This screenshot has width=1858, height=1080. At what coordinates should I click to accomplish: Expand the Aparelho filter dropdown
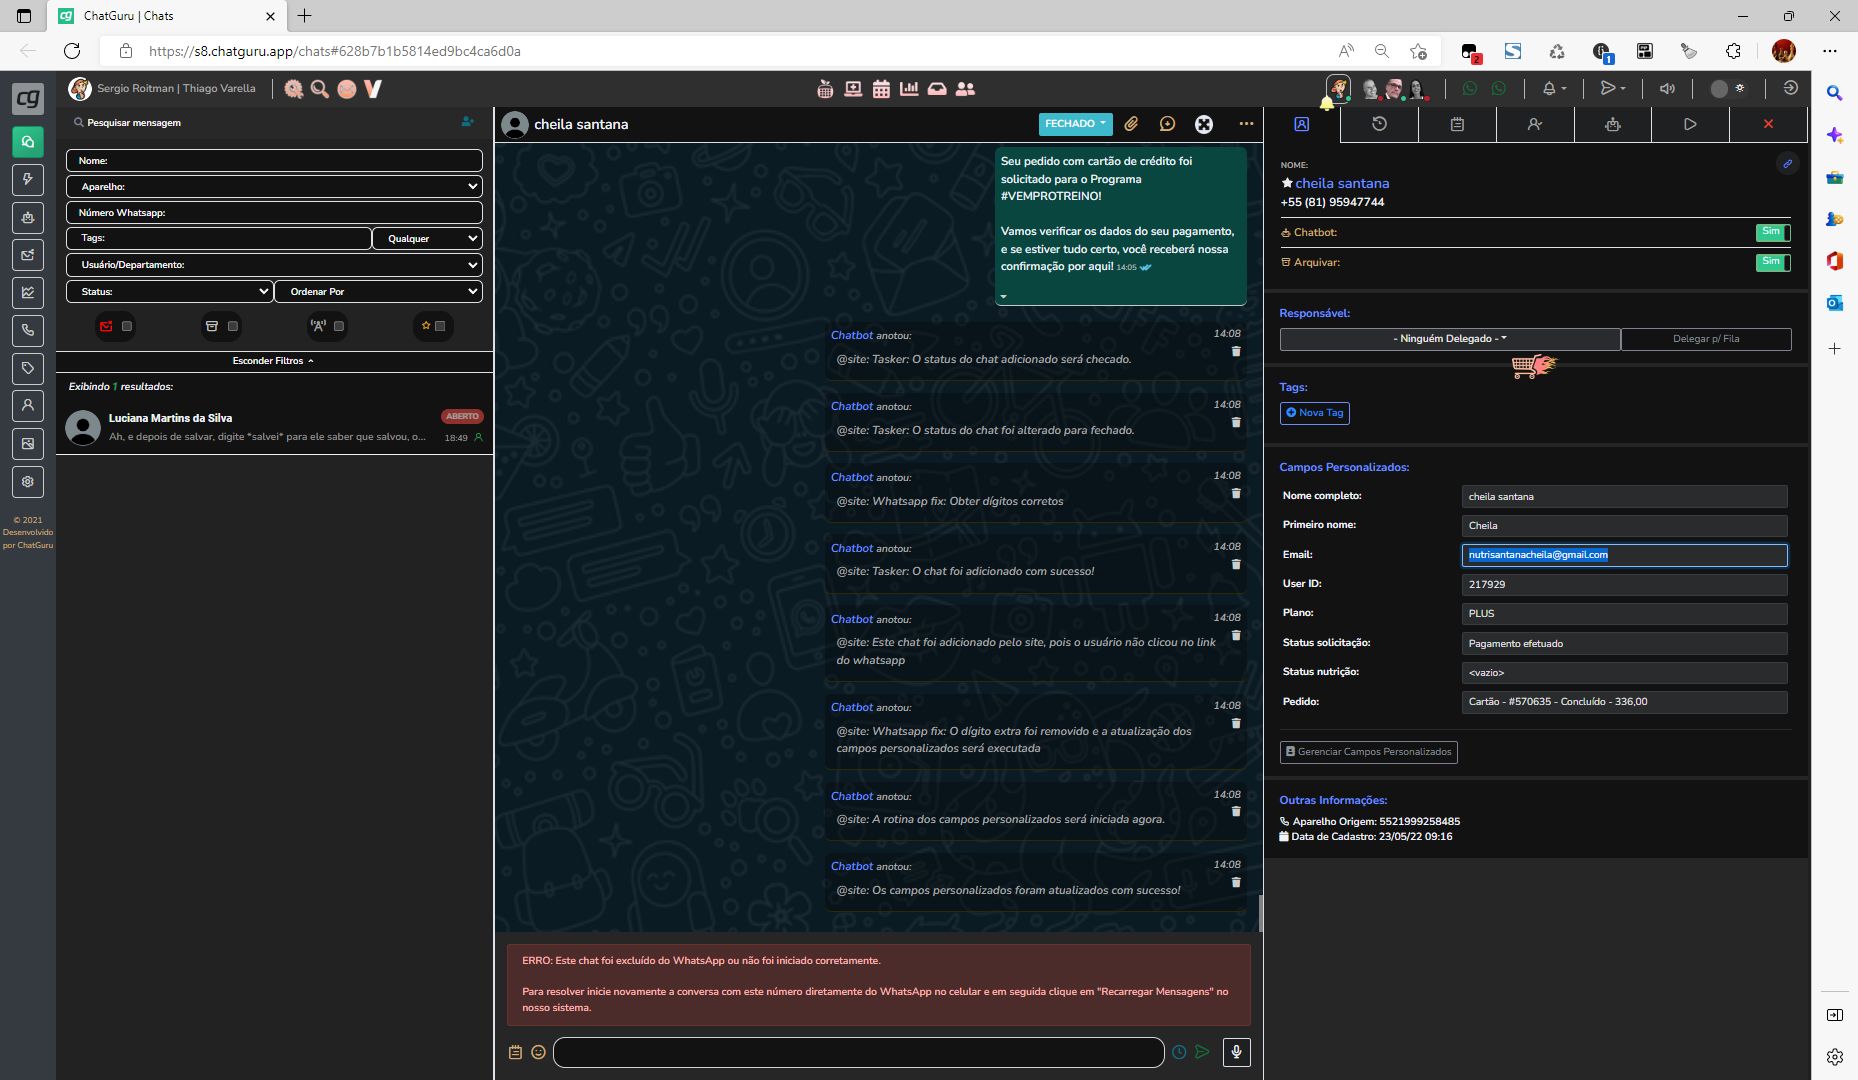coord(274,187)
